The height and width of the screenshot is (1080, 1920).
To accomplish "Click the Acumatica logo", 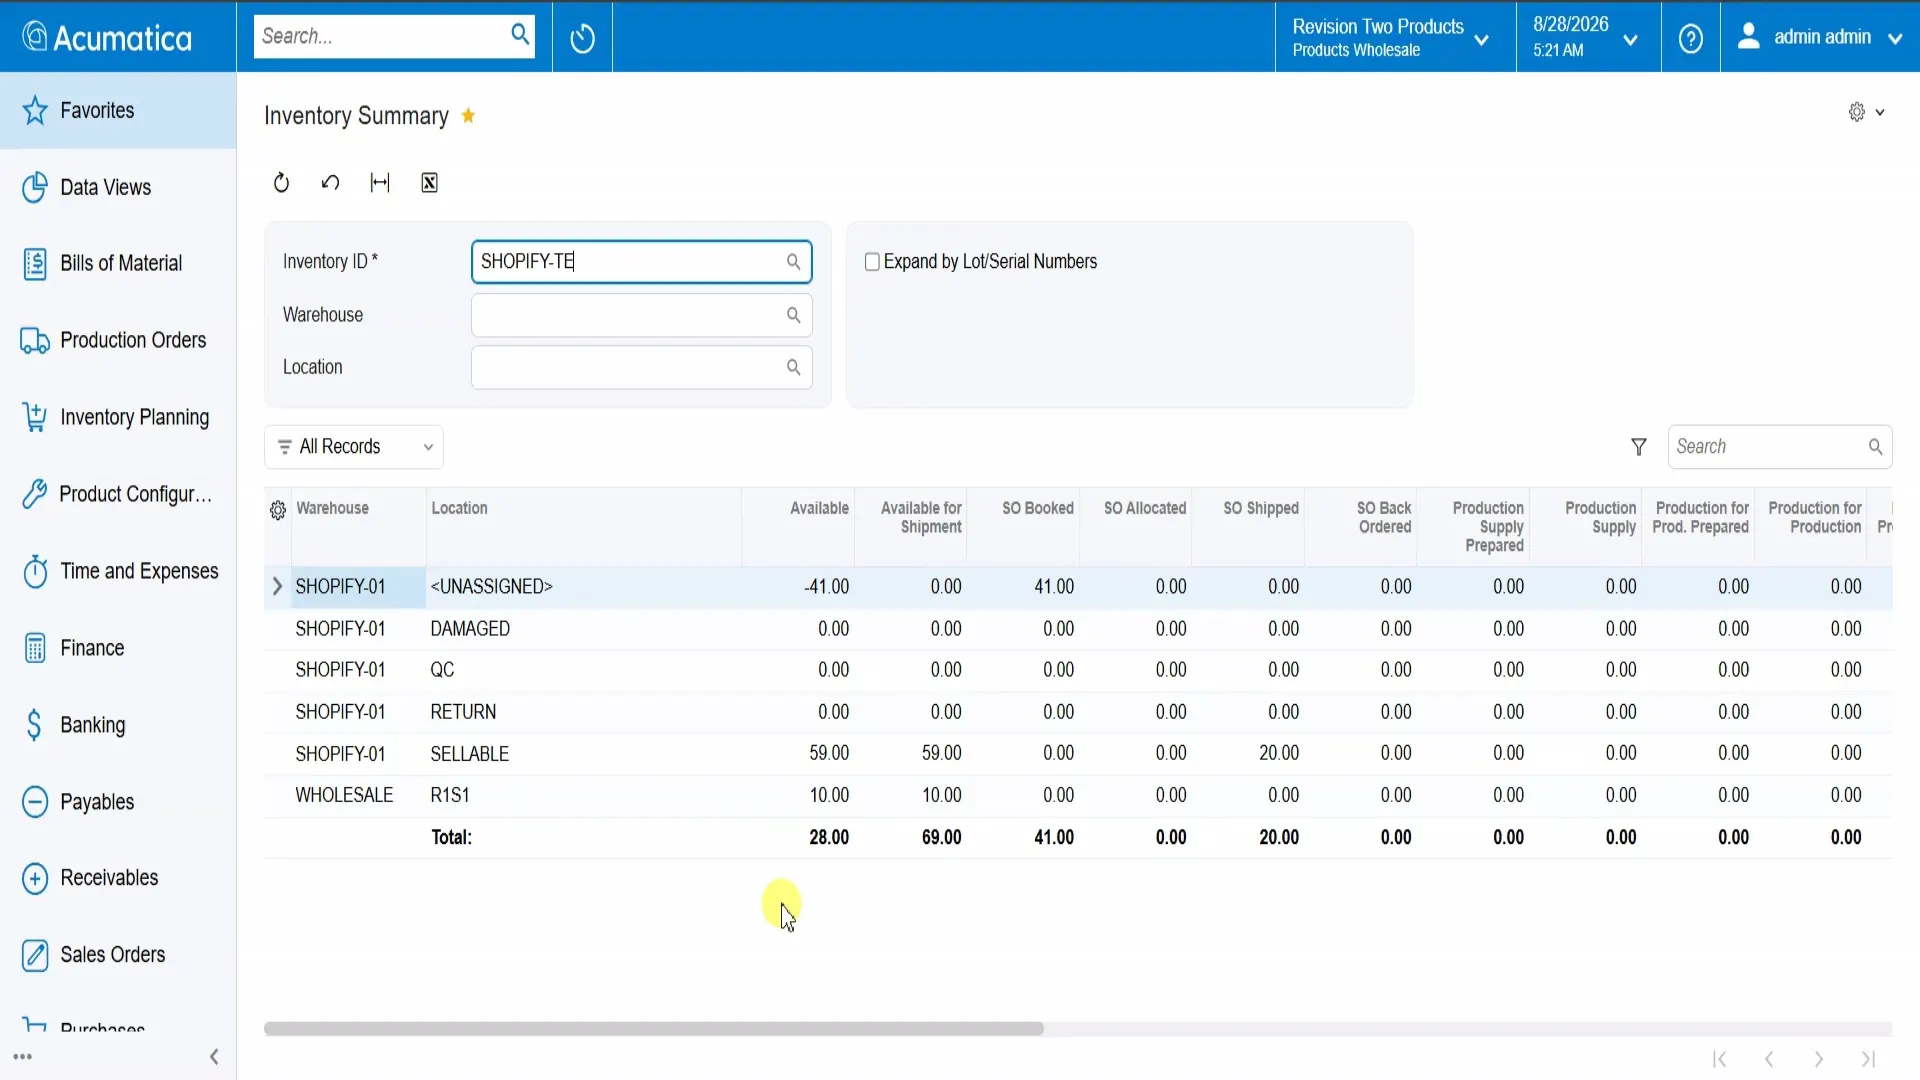I will click(107, 37).
